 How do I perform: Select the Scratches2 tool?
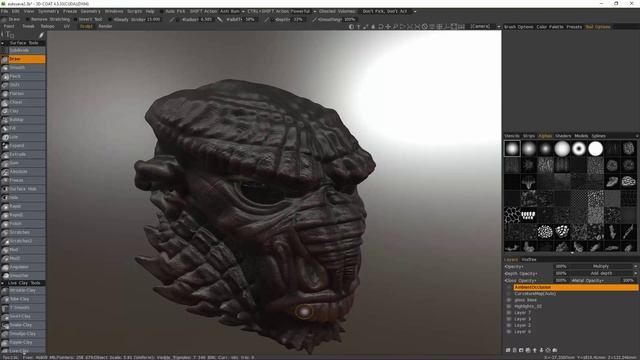pos(23,241)
